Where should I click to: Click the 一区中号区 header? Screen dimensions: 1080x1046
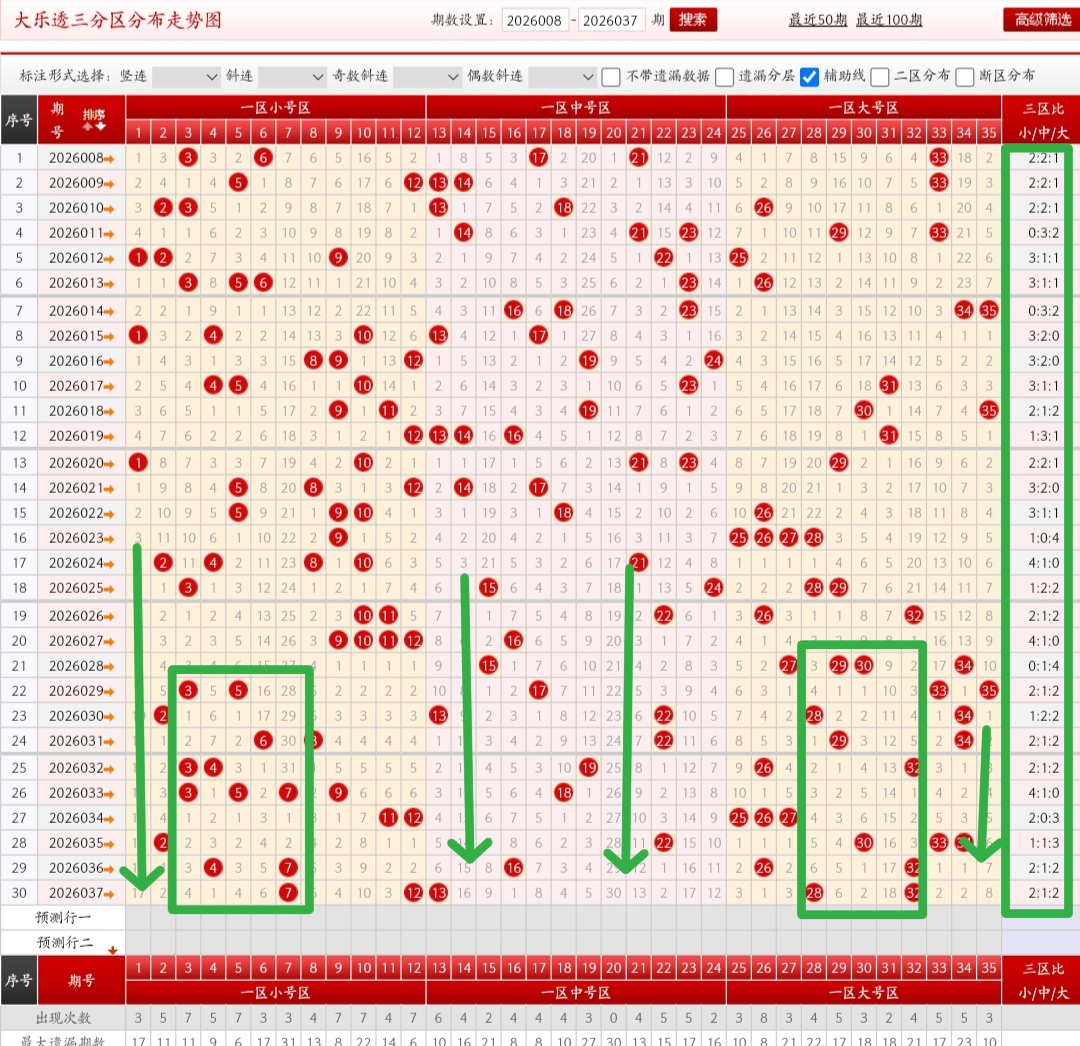click(x=576, y=107)
